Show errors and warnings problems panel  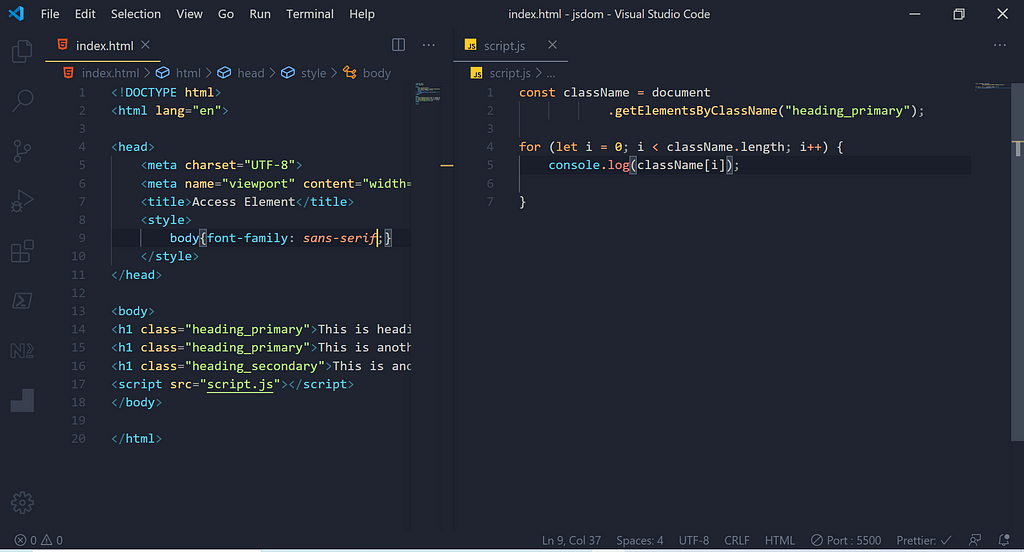39,540
